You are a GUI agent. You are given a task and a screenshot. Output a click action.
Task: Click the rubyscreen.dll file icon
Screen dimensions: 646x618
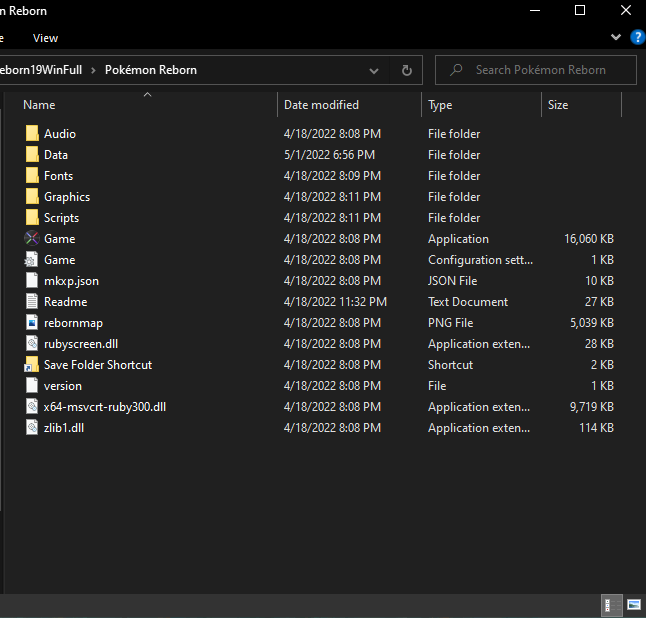pyautogui.click(x=32, y=344)
